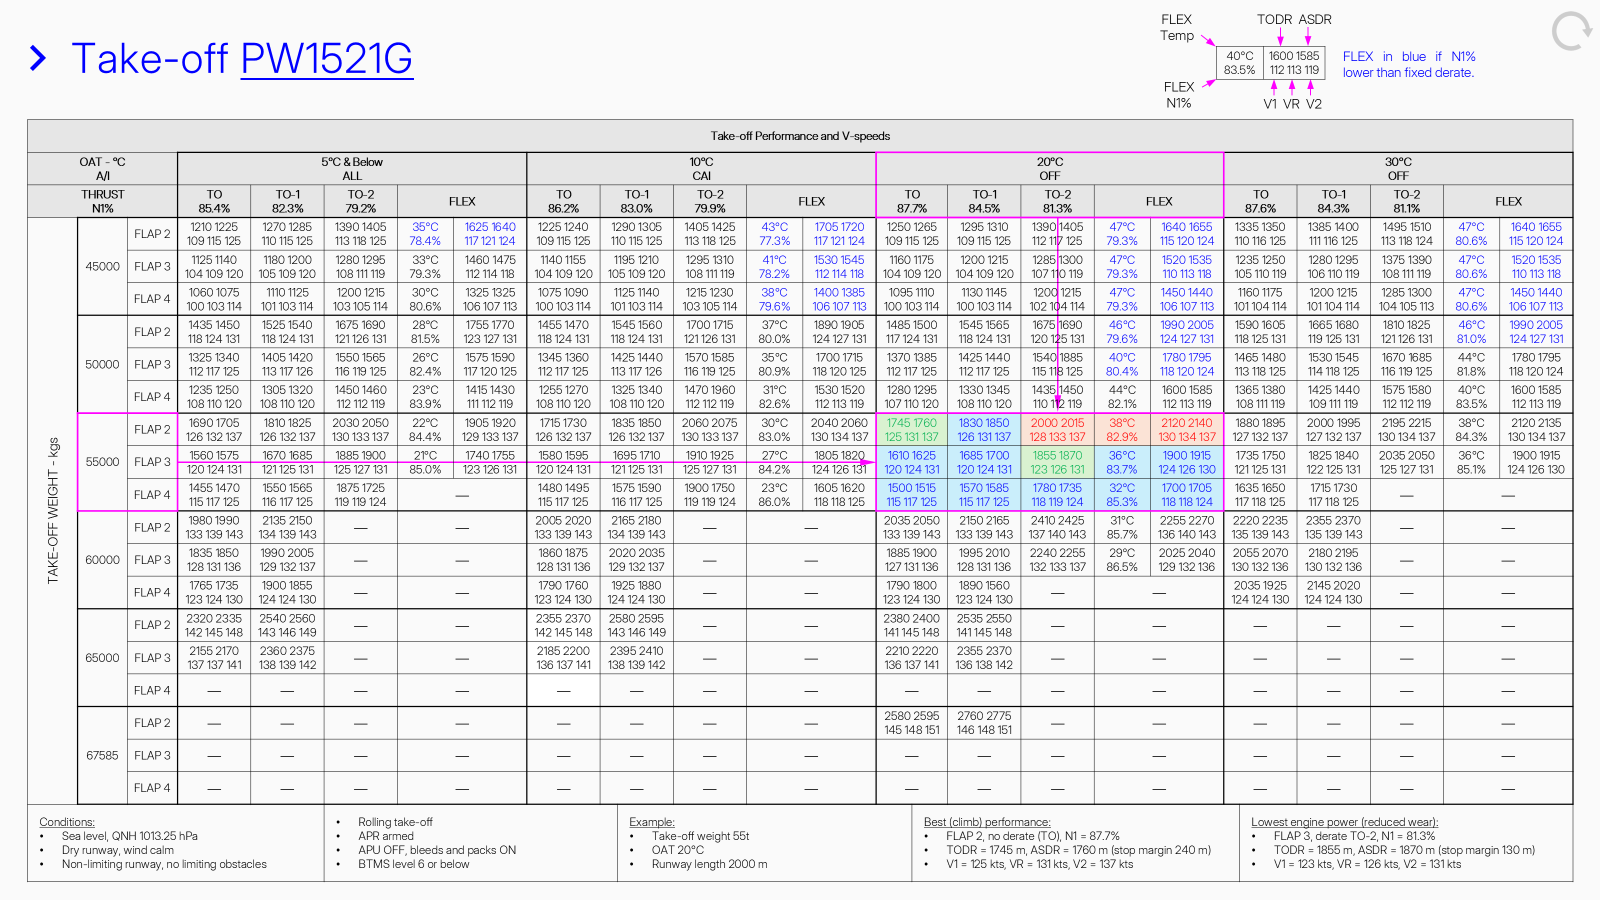Click the blue chevron before Take-off title

click(x=38, y=59)
